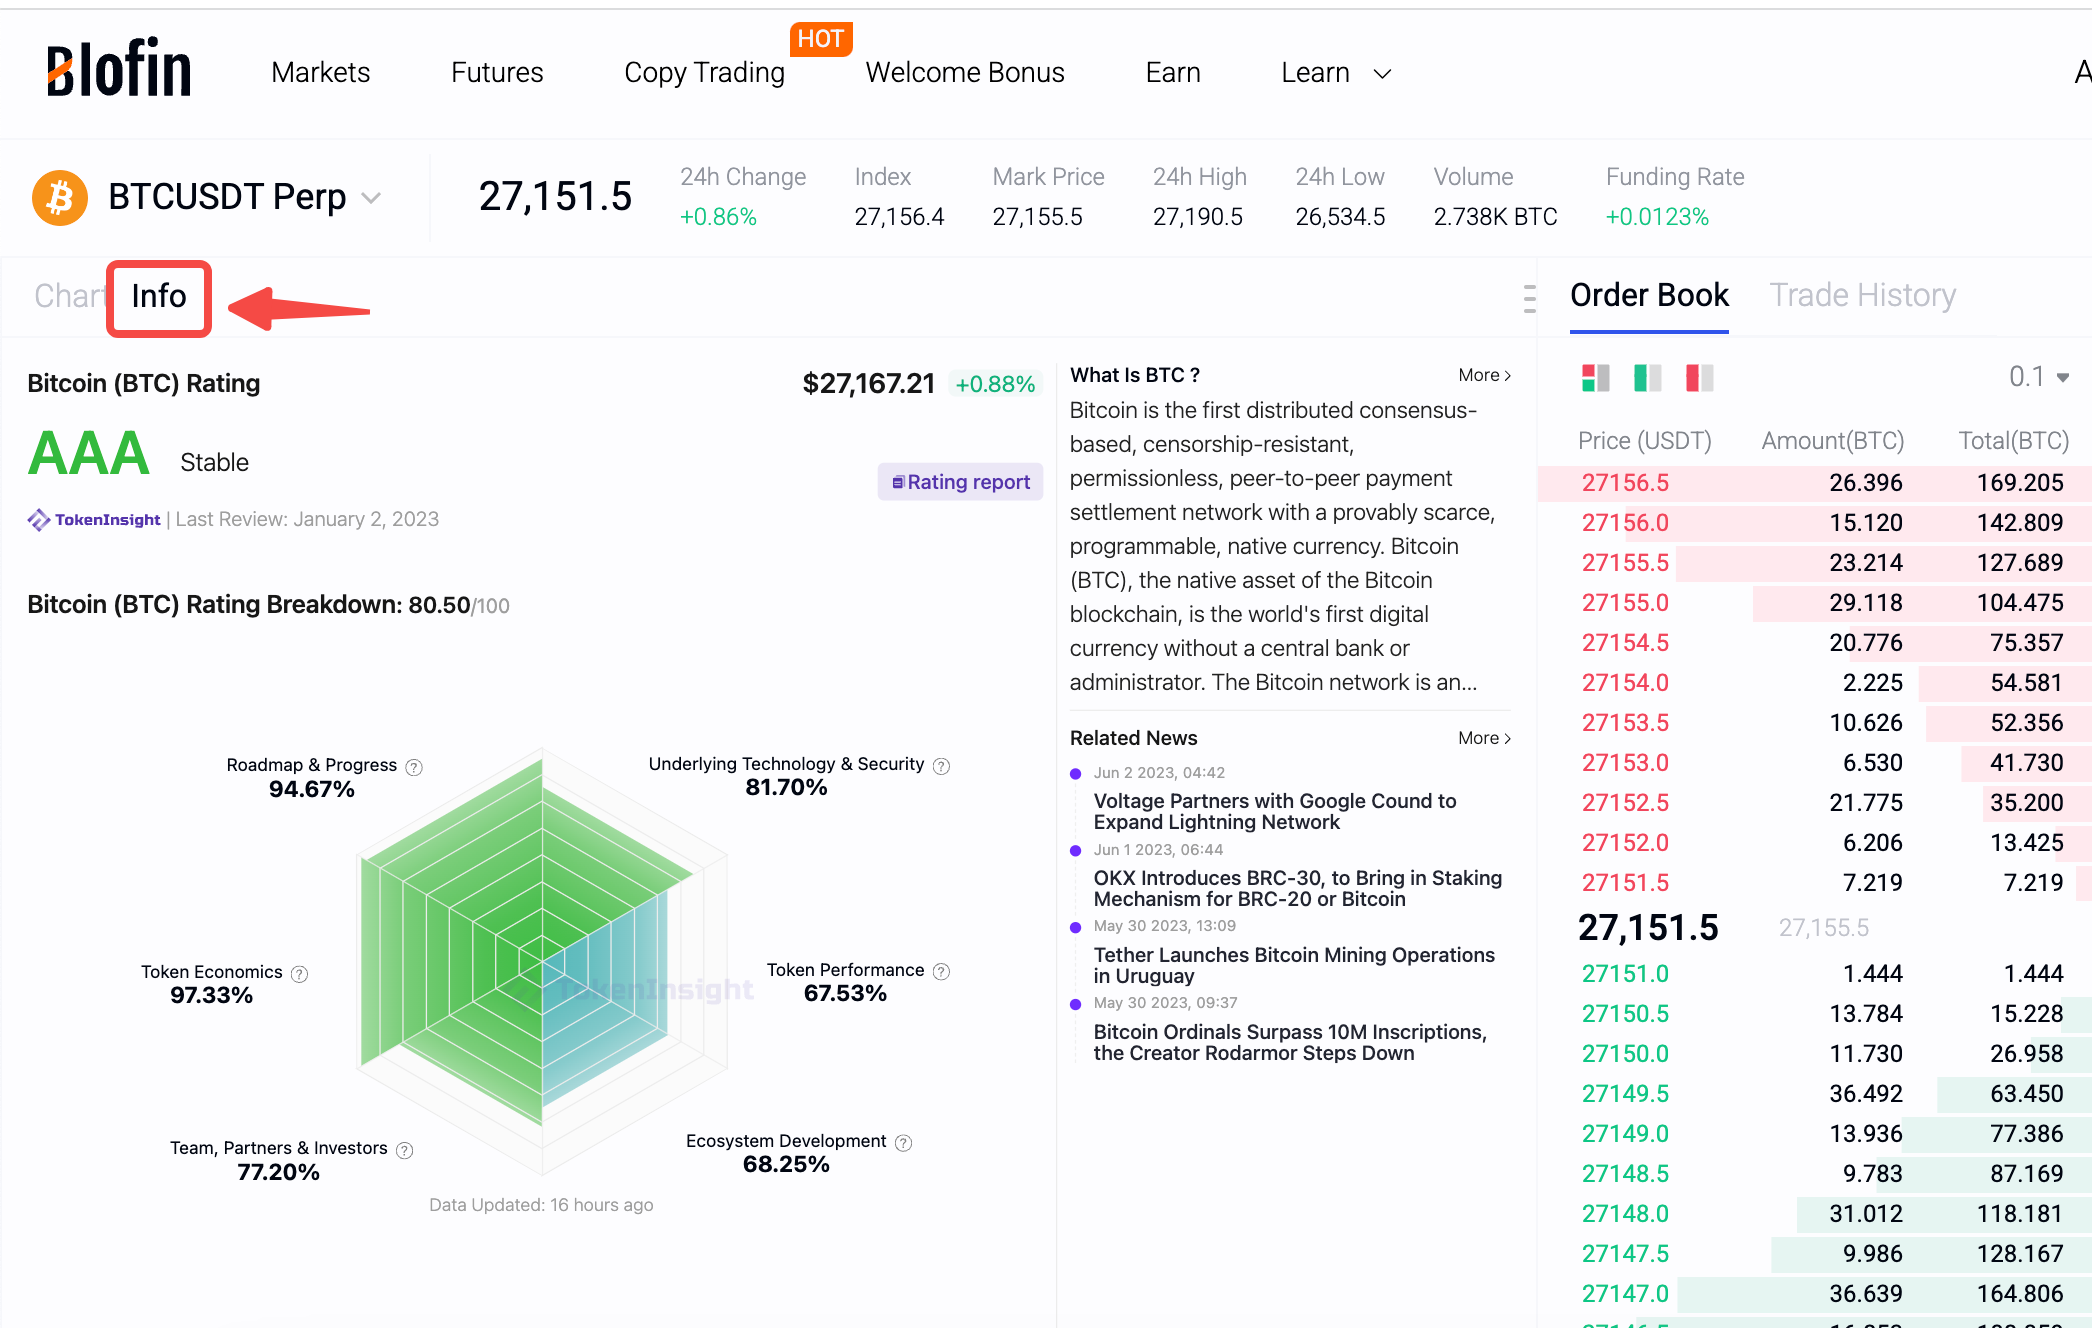Image resolution: width=2092 pixels, height=1328 pixels.
Task: Click the Volume 2.738K BTC value
Action: click(1495, 217)
